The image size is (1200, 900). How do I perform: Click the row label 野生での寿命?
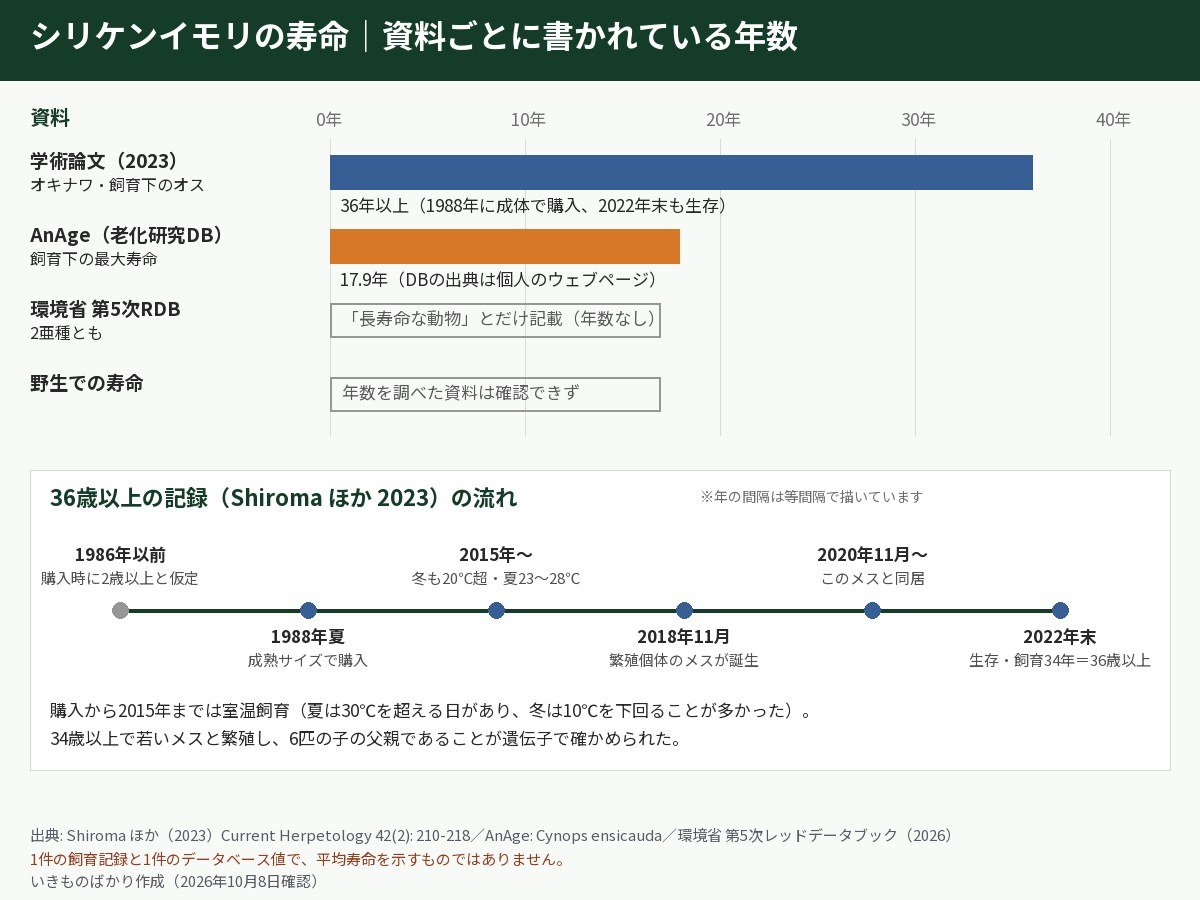pos(87,383)
